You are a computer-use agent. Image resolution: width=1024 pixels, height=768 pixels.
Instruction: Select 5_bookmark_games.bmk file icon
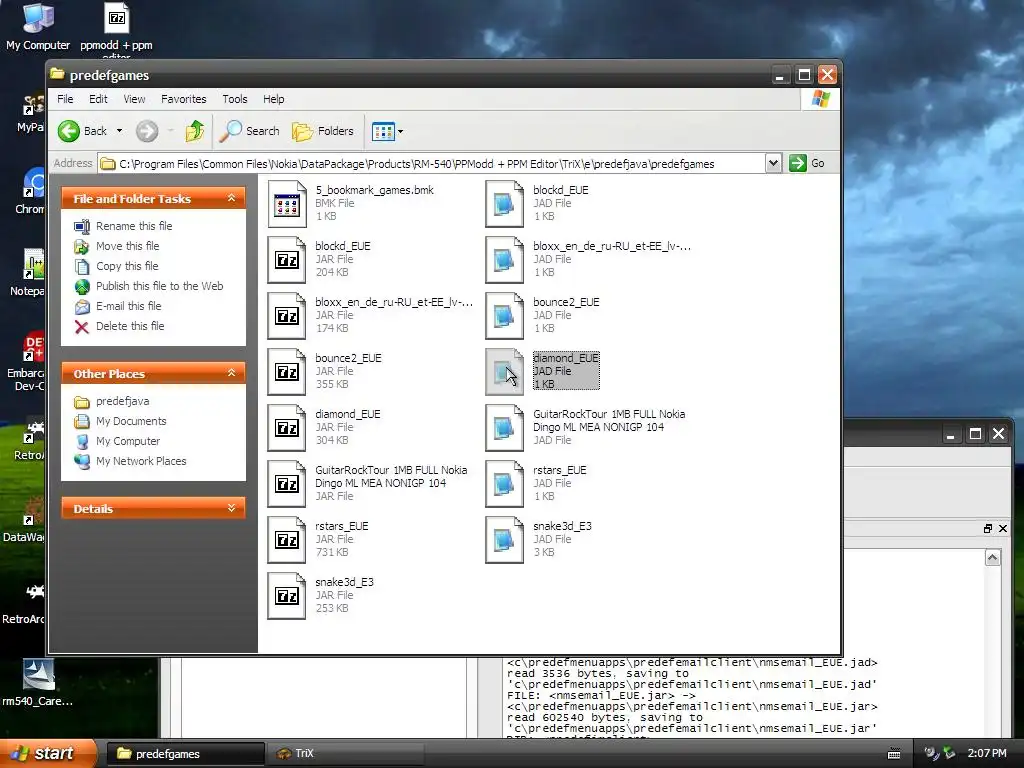pos(287,204)
